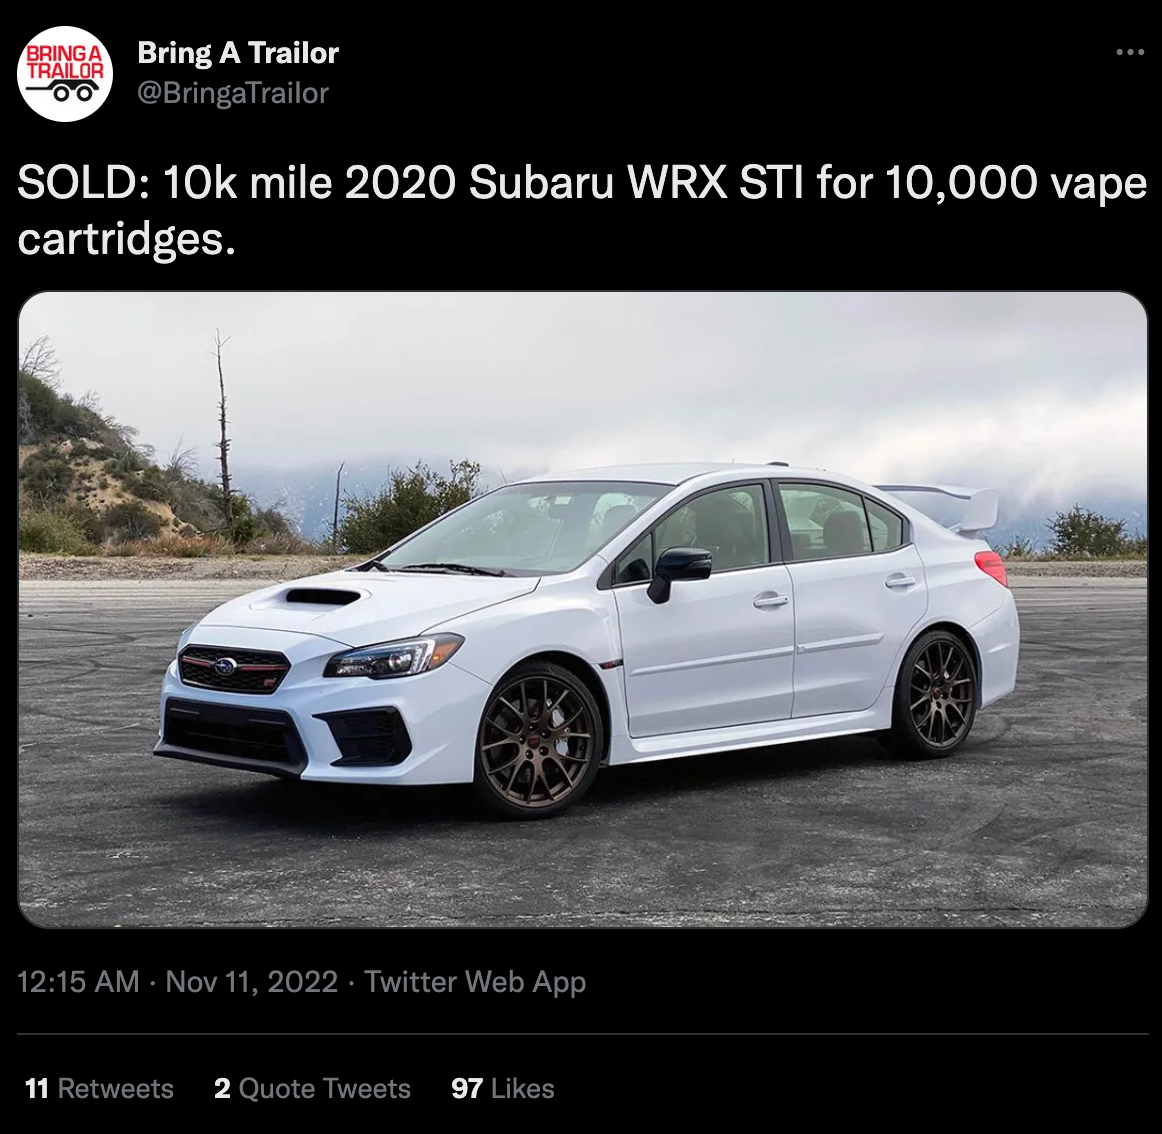The width and height of the screenshot is (1162, 1134).
Task: Click the Twitter Web App source link
Action: point(475,981)
